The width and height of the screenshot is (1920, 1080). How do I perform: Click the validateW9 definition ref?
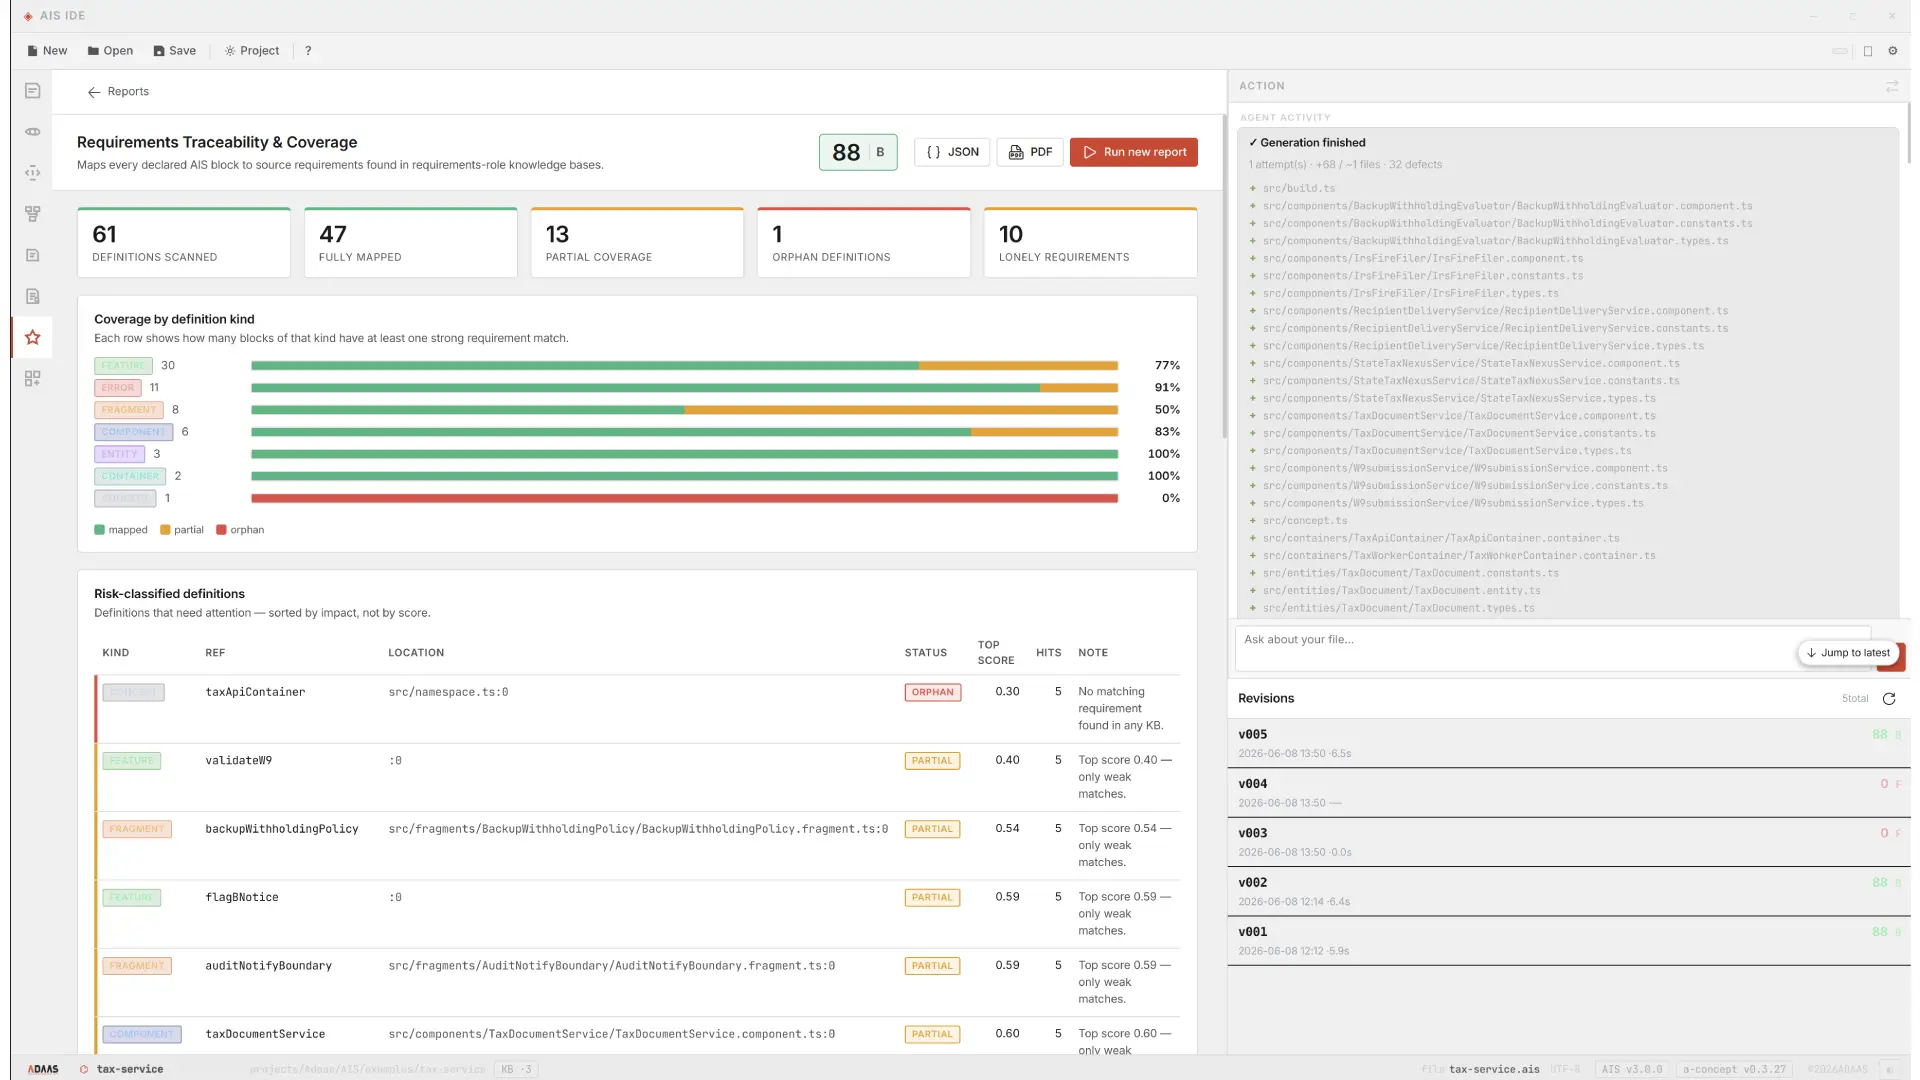point(239,761)
